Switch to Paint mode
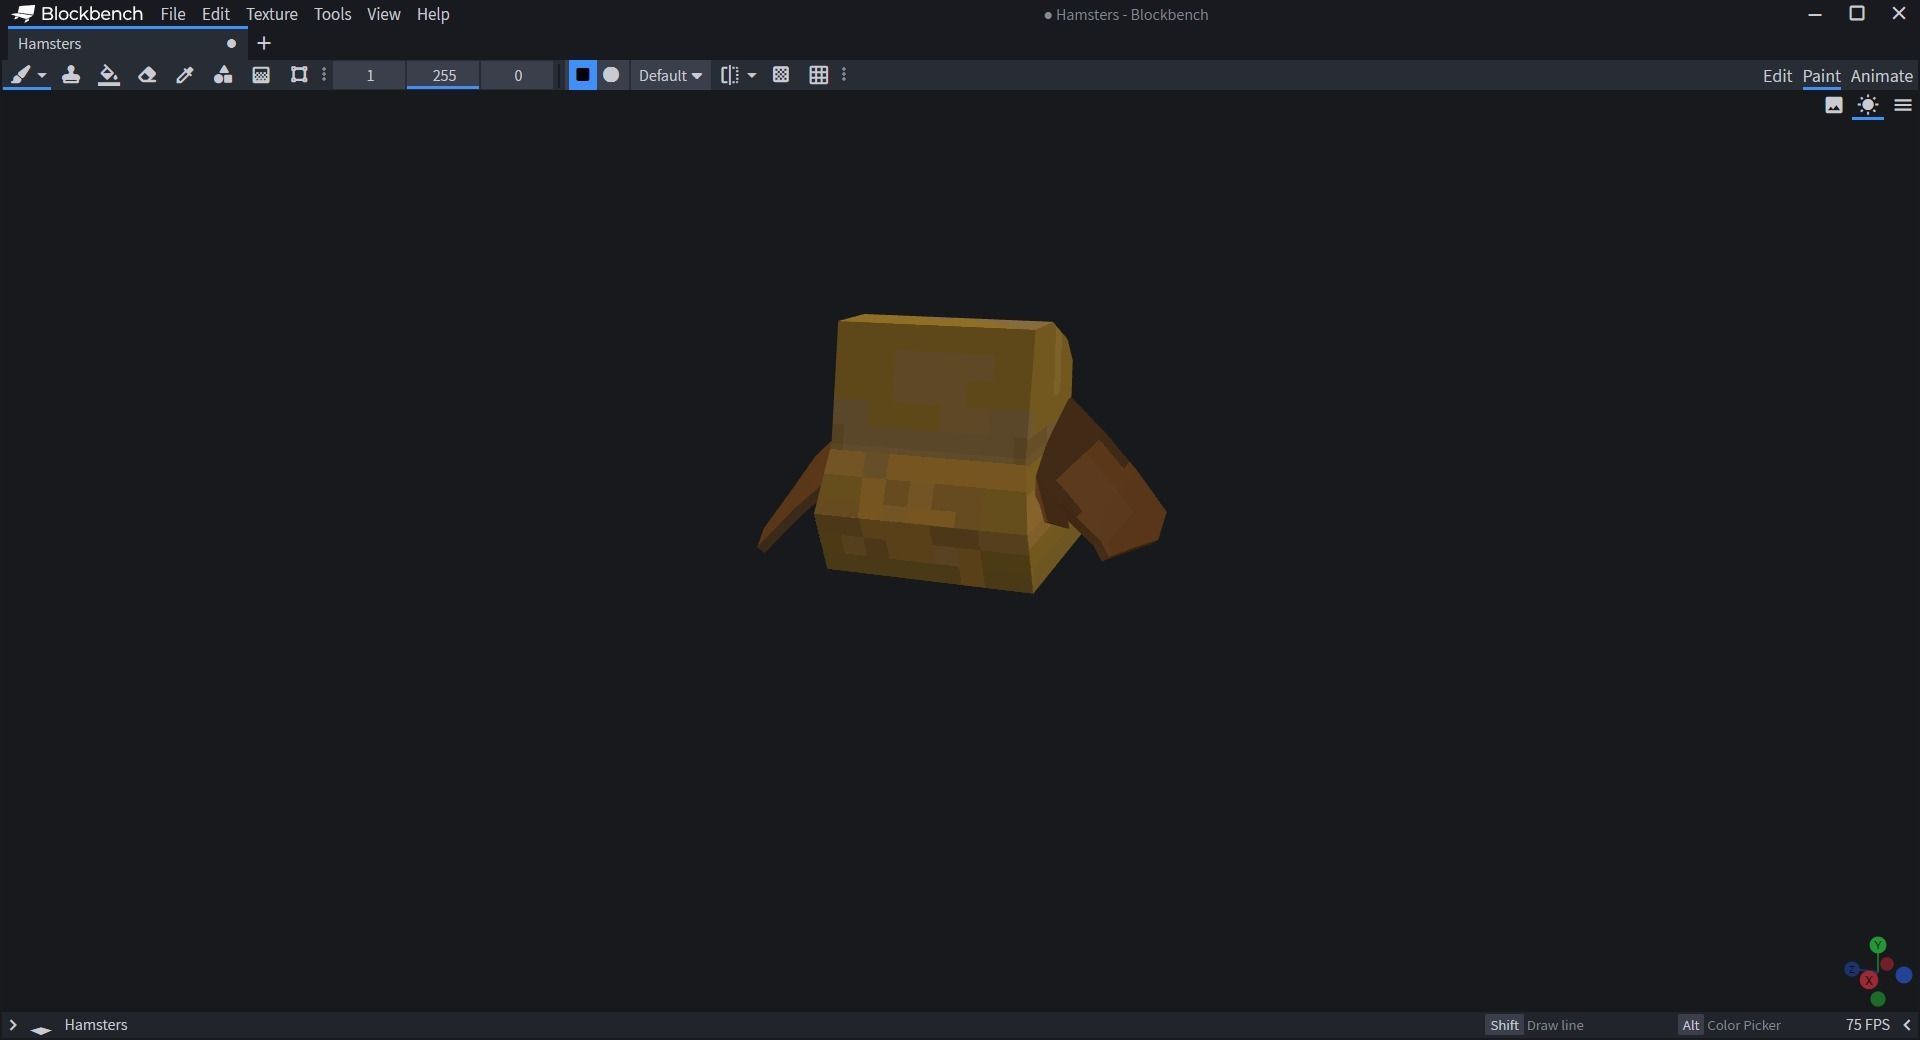The image size is (1920, 1040). [1821, 76]
